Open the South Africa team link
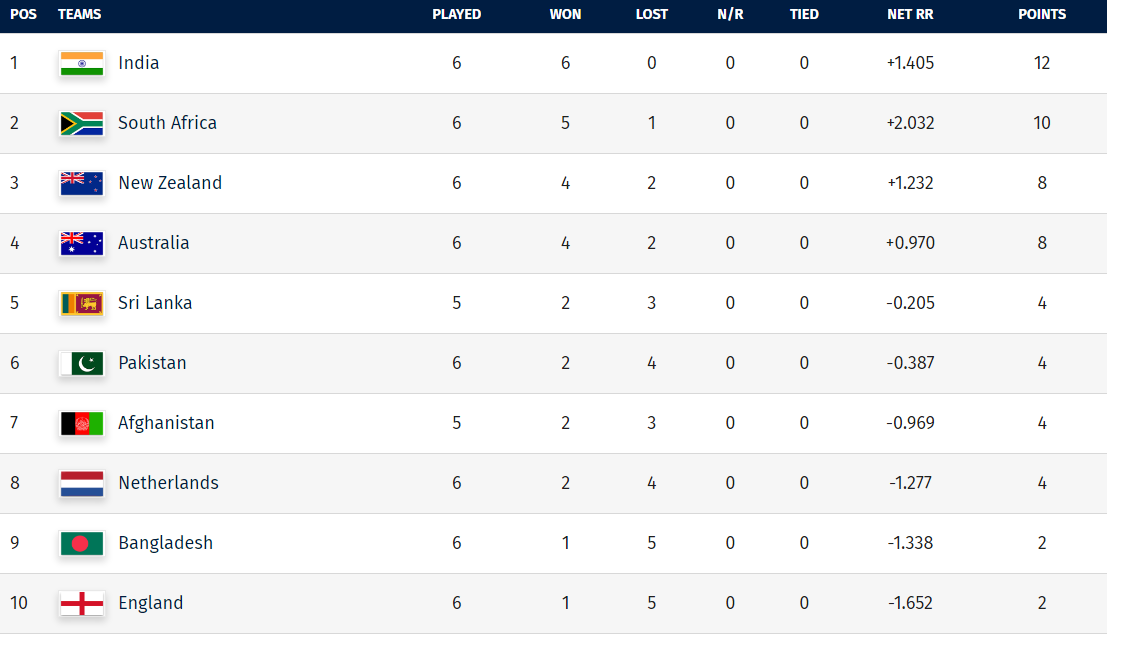This screenshot has width=1125, height=654. (x=167, y=123)
